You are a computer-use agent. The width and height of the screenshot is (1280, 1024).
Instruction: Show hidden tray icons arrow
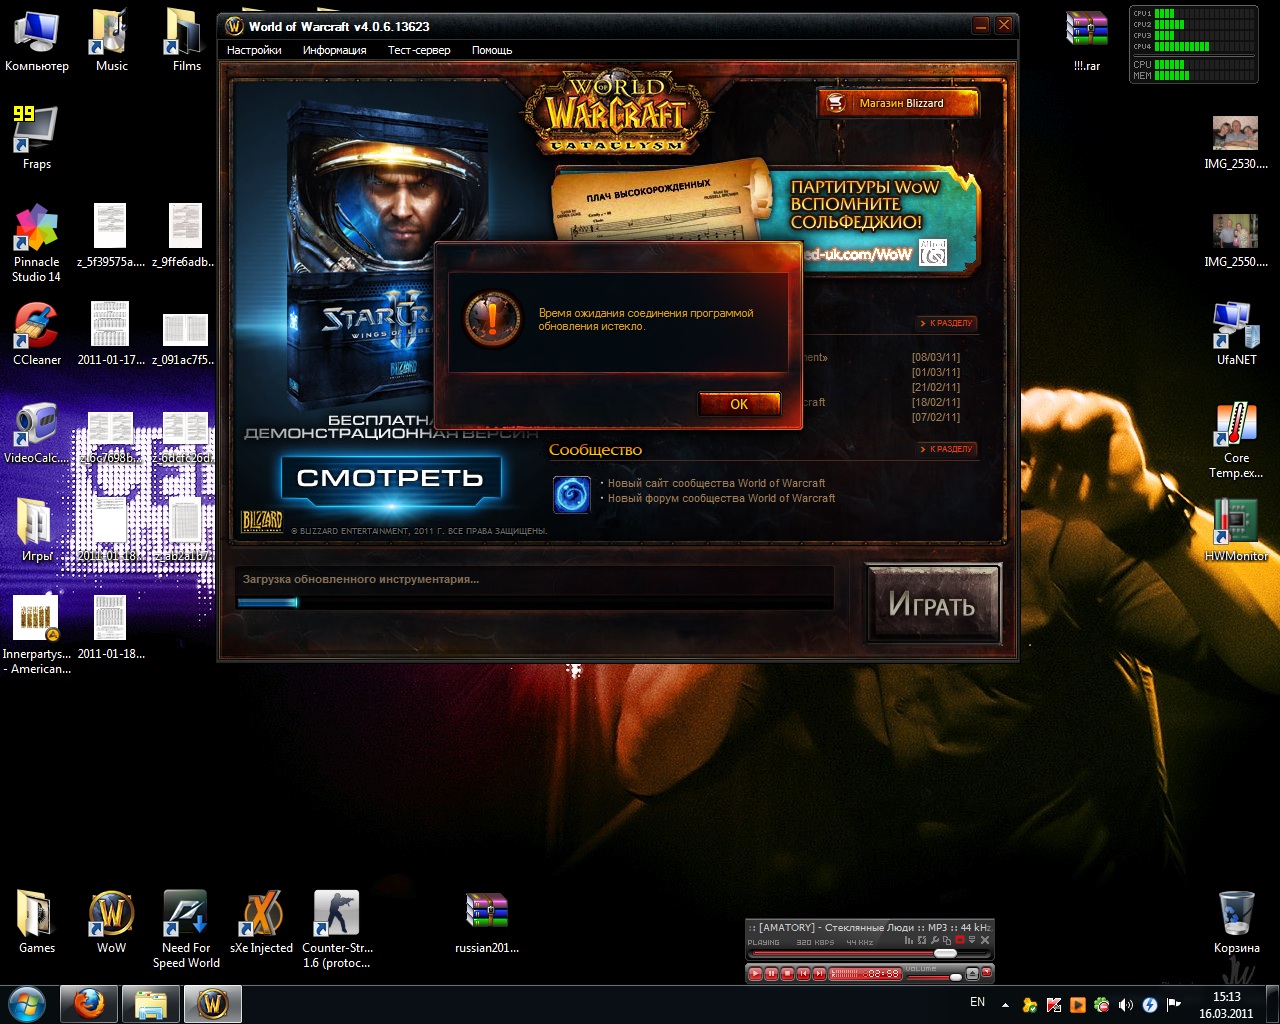point(1005,1005)
